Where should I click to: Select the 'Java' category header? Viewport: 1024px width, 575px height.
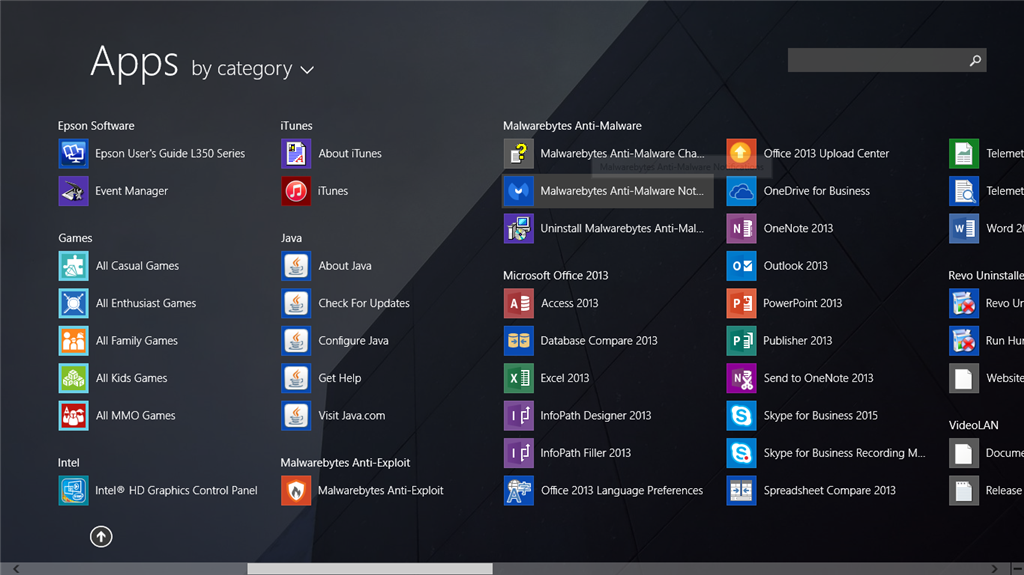[x=291, y=238]
